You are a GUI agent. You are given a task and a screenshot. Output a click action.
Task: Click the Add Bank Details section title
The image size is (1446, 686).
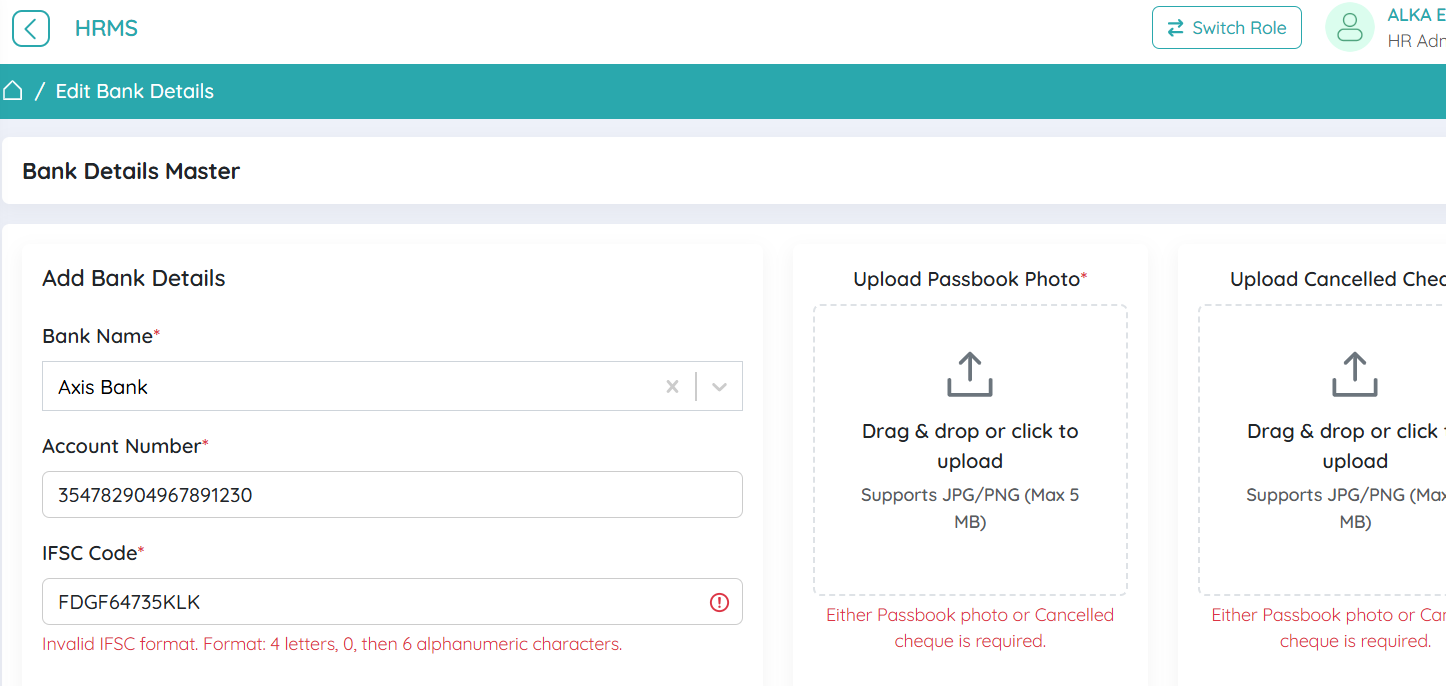134,278
